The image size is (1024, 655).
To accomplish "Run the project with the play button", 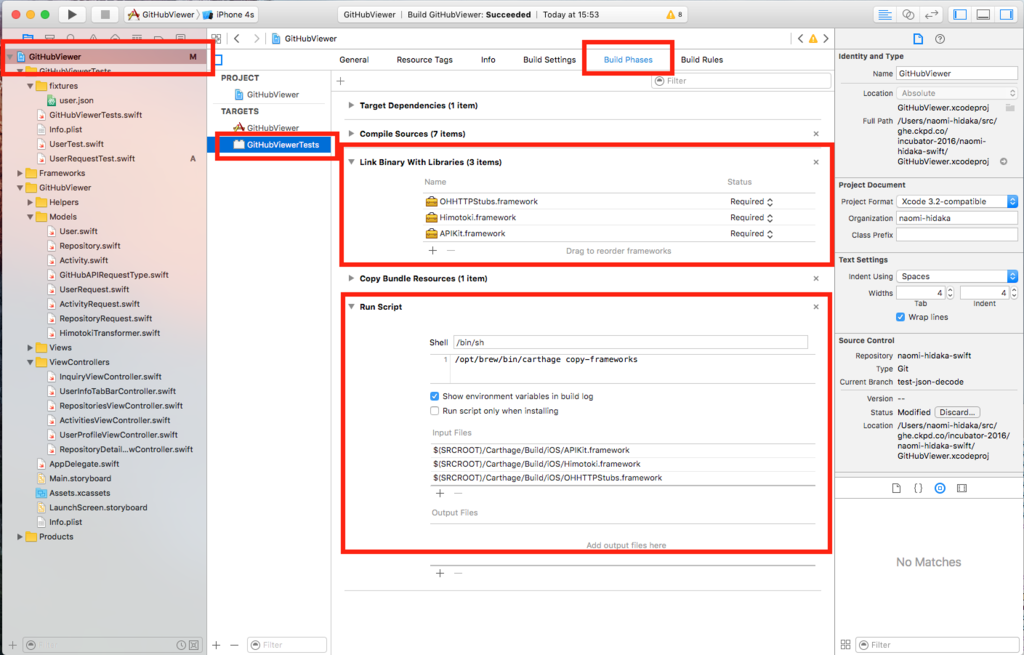I will [72, 14].
